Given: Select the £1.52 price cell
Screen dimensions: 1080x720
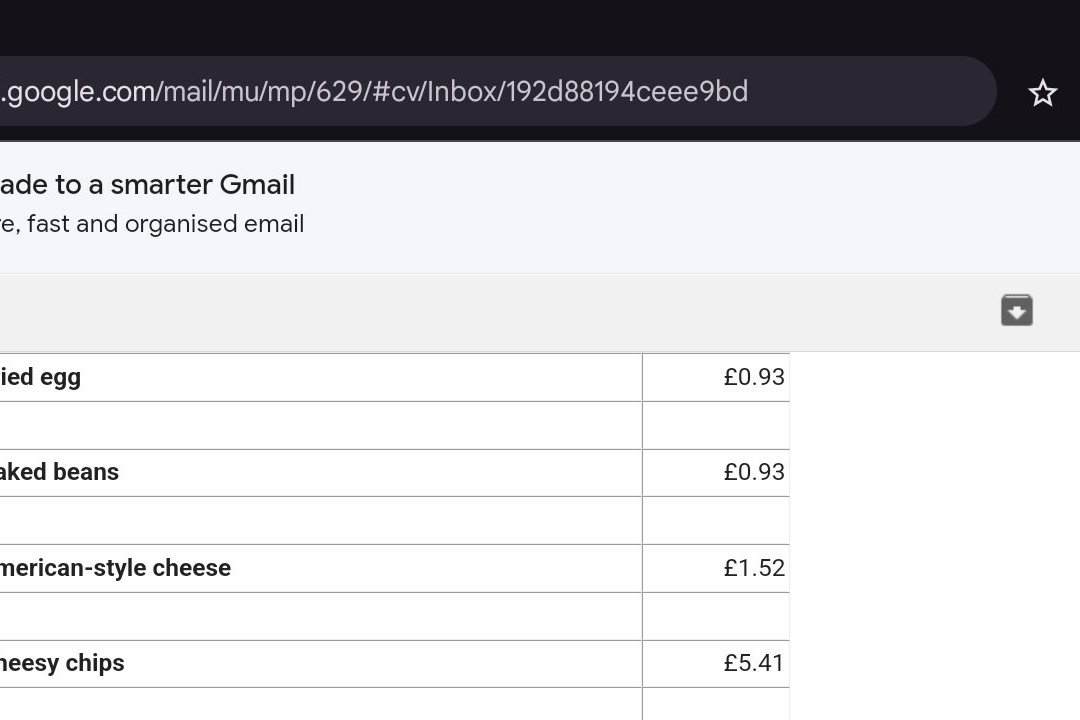Looking at the screenshot, I should [716, 568].
